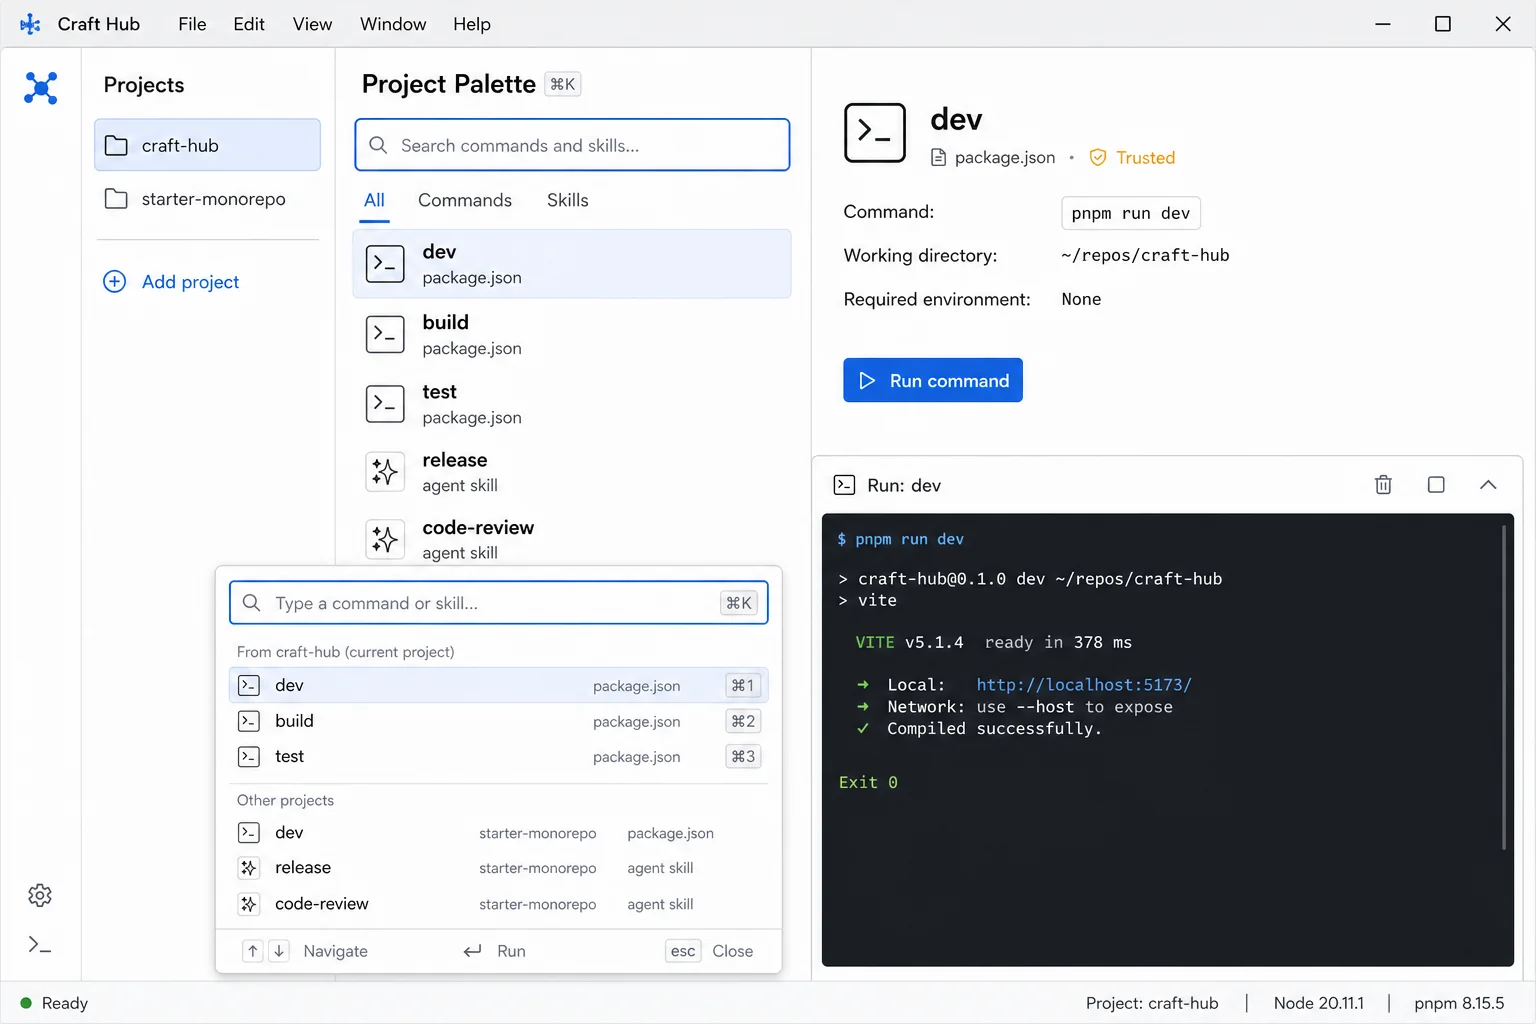Select the release agent skill in the palette list
The height and width of the screenshot is (1024, 1536).
(572, 472)
